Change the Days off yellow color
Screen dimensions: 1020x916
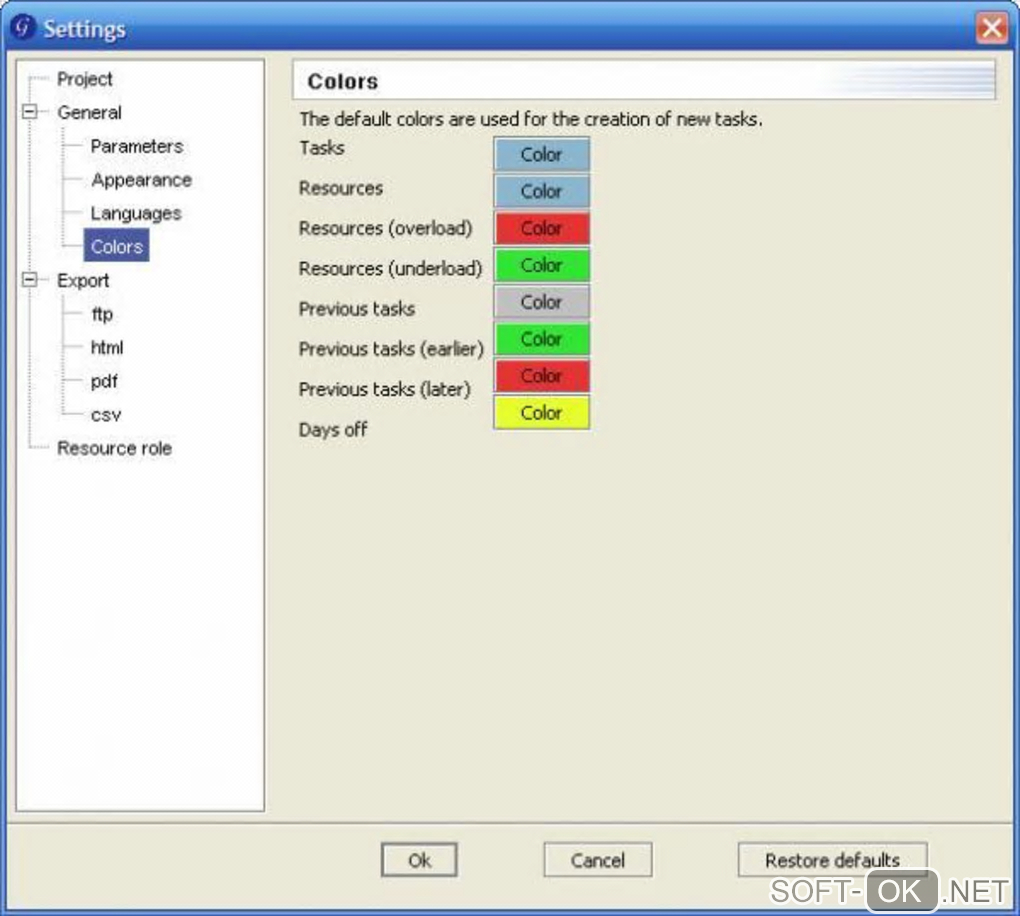(541, 413)
